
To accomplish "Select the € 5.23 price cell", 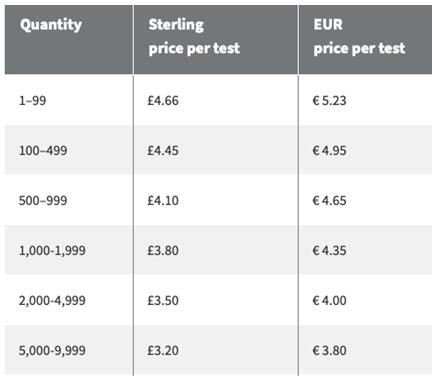I will tap(329, 100).
